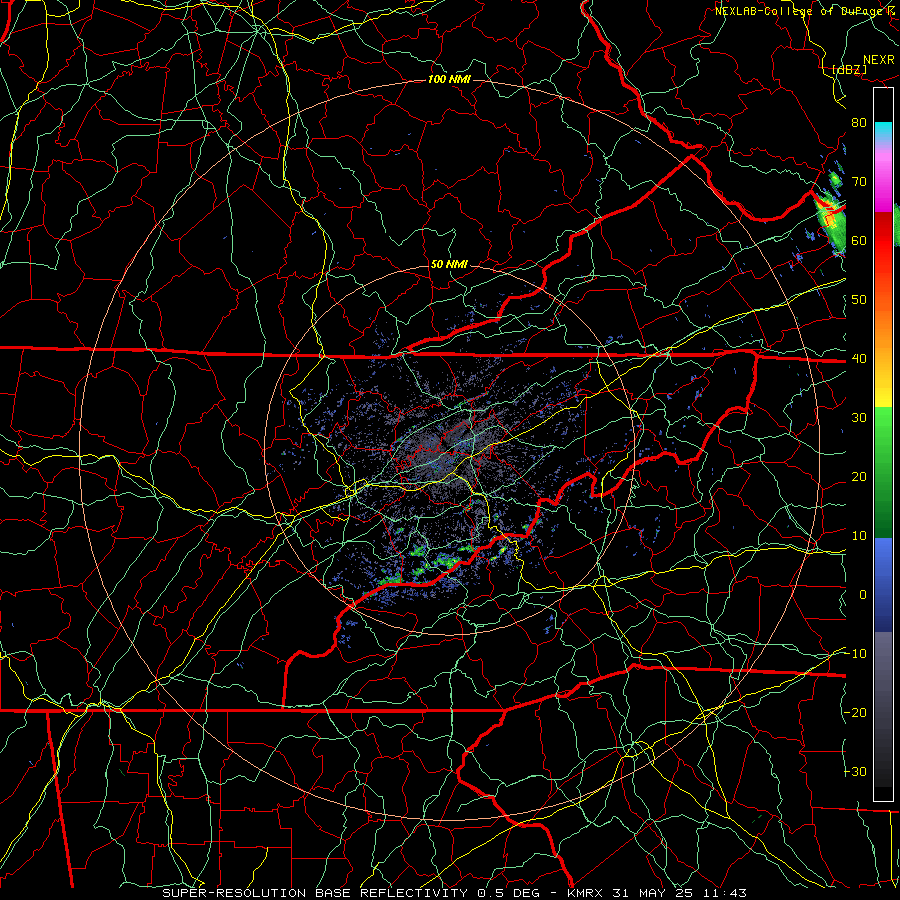Click the -30 value on dBZ scale

point(856,772)
